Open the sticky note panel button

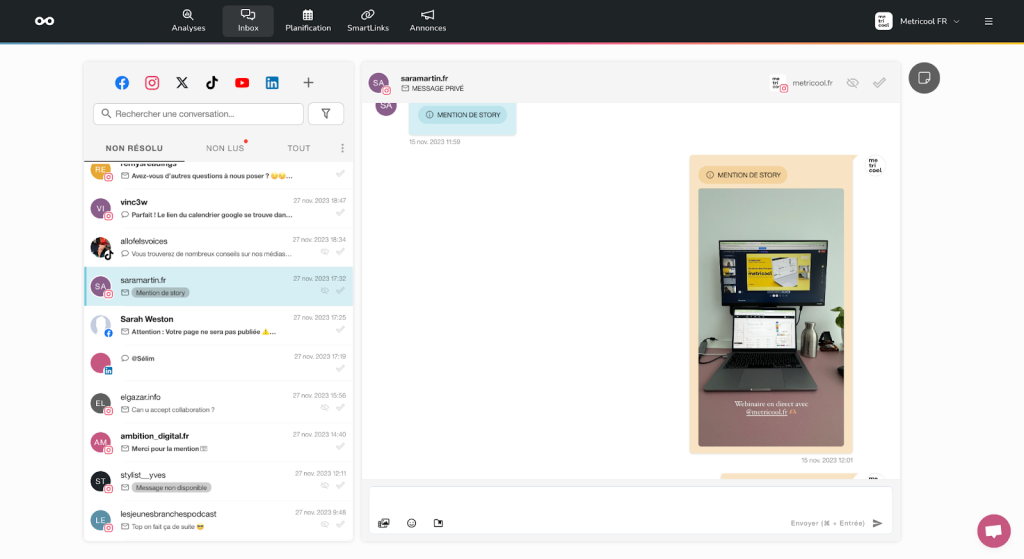(x=924, y=78)
